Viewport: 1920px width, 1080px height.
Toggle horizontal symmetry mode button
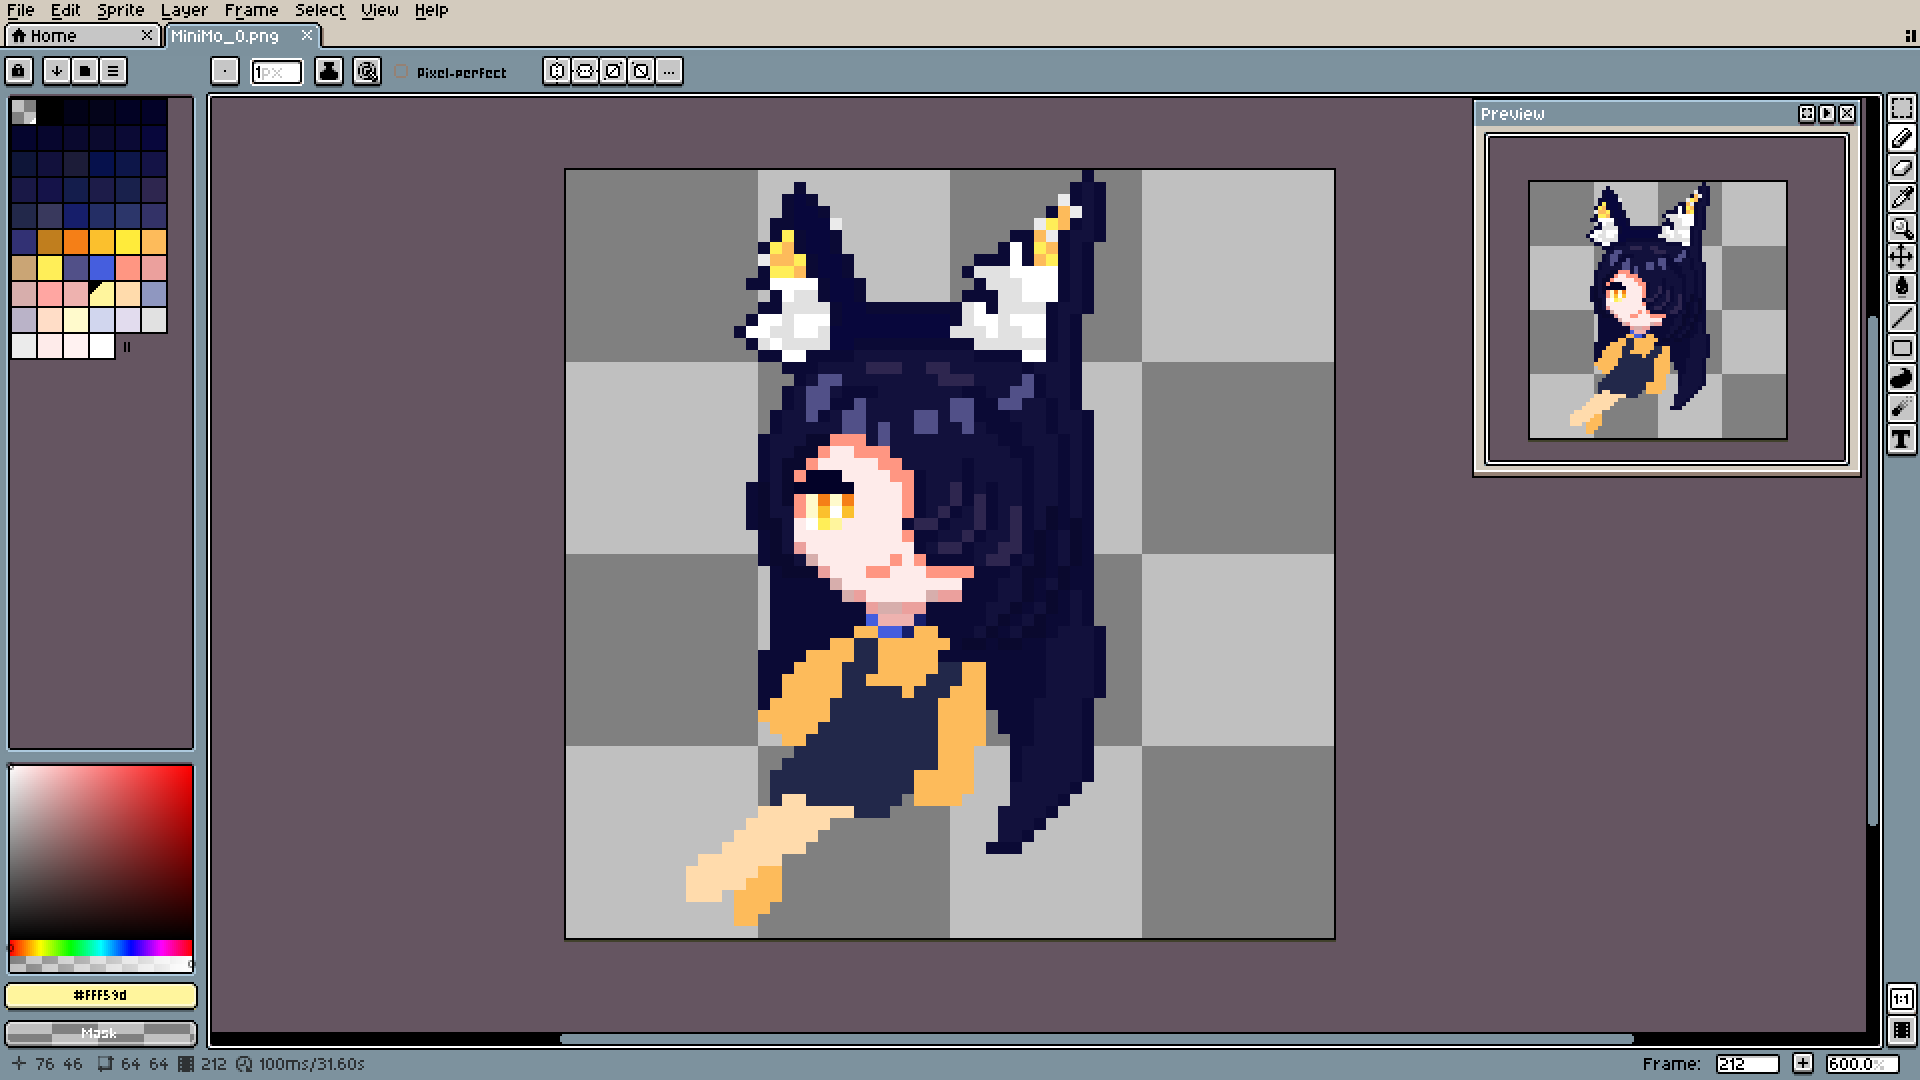(557, 71)
